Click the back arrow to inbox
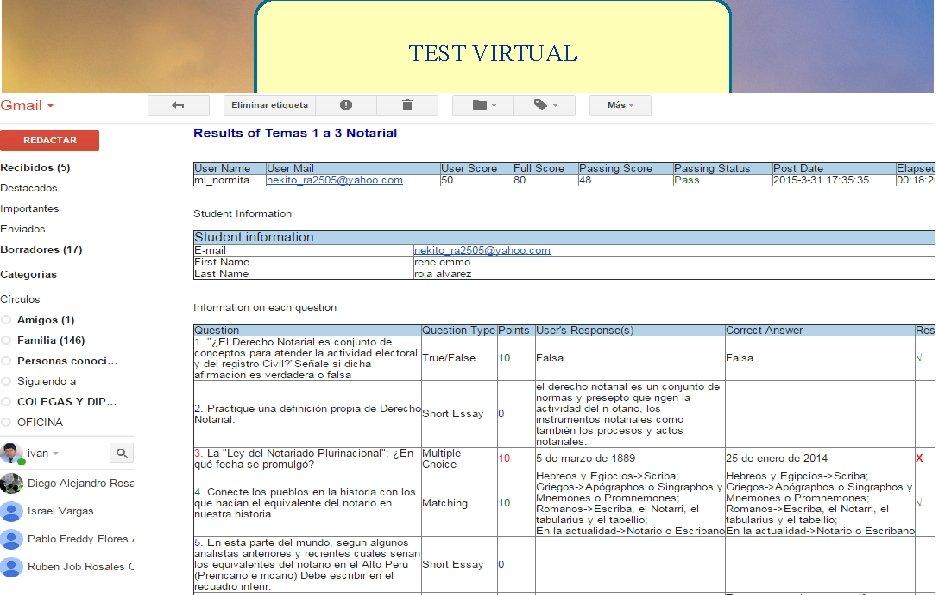The width and height of the screenshot is (936, 595). coord(178,105)
